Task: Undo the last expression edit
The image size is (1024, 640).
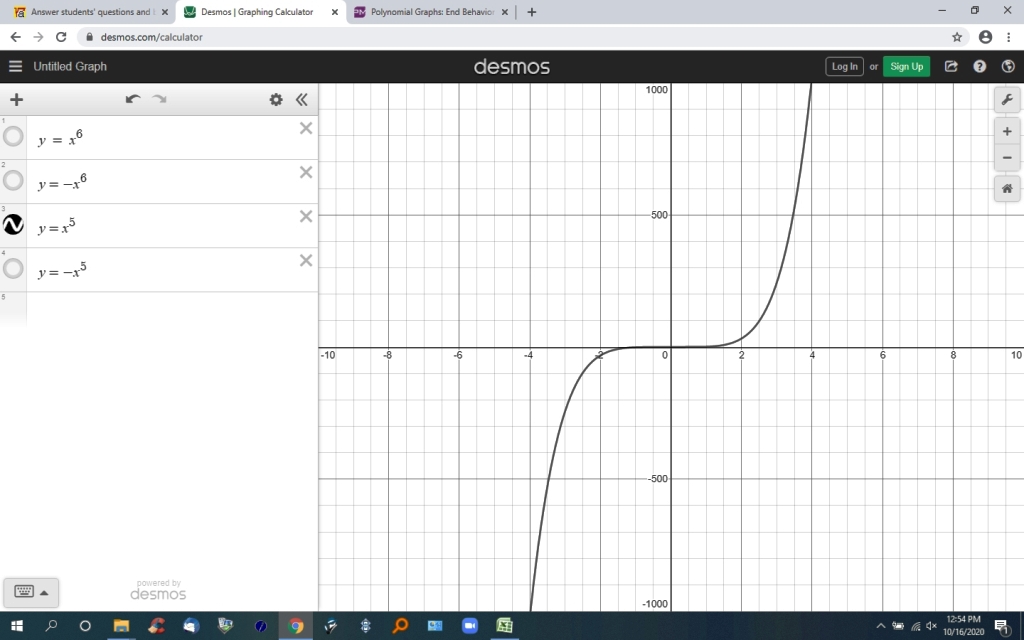Action: point(133,99)
